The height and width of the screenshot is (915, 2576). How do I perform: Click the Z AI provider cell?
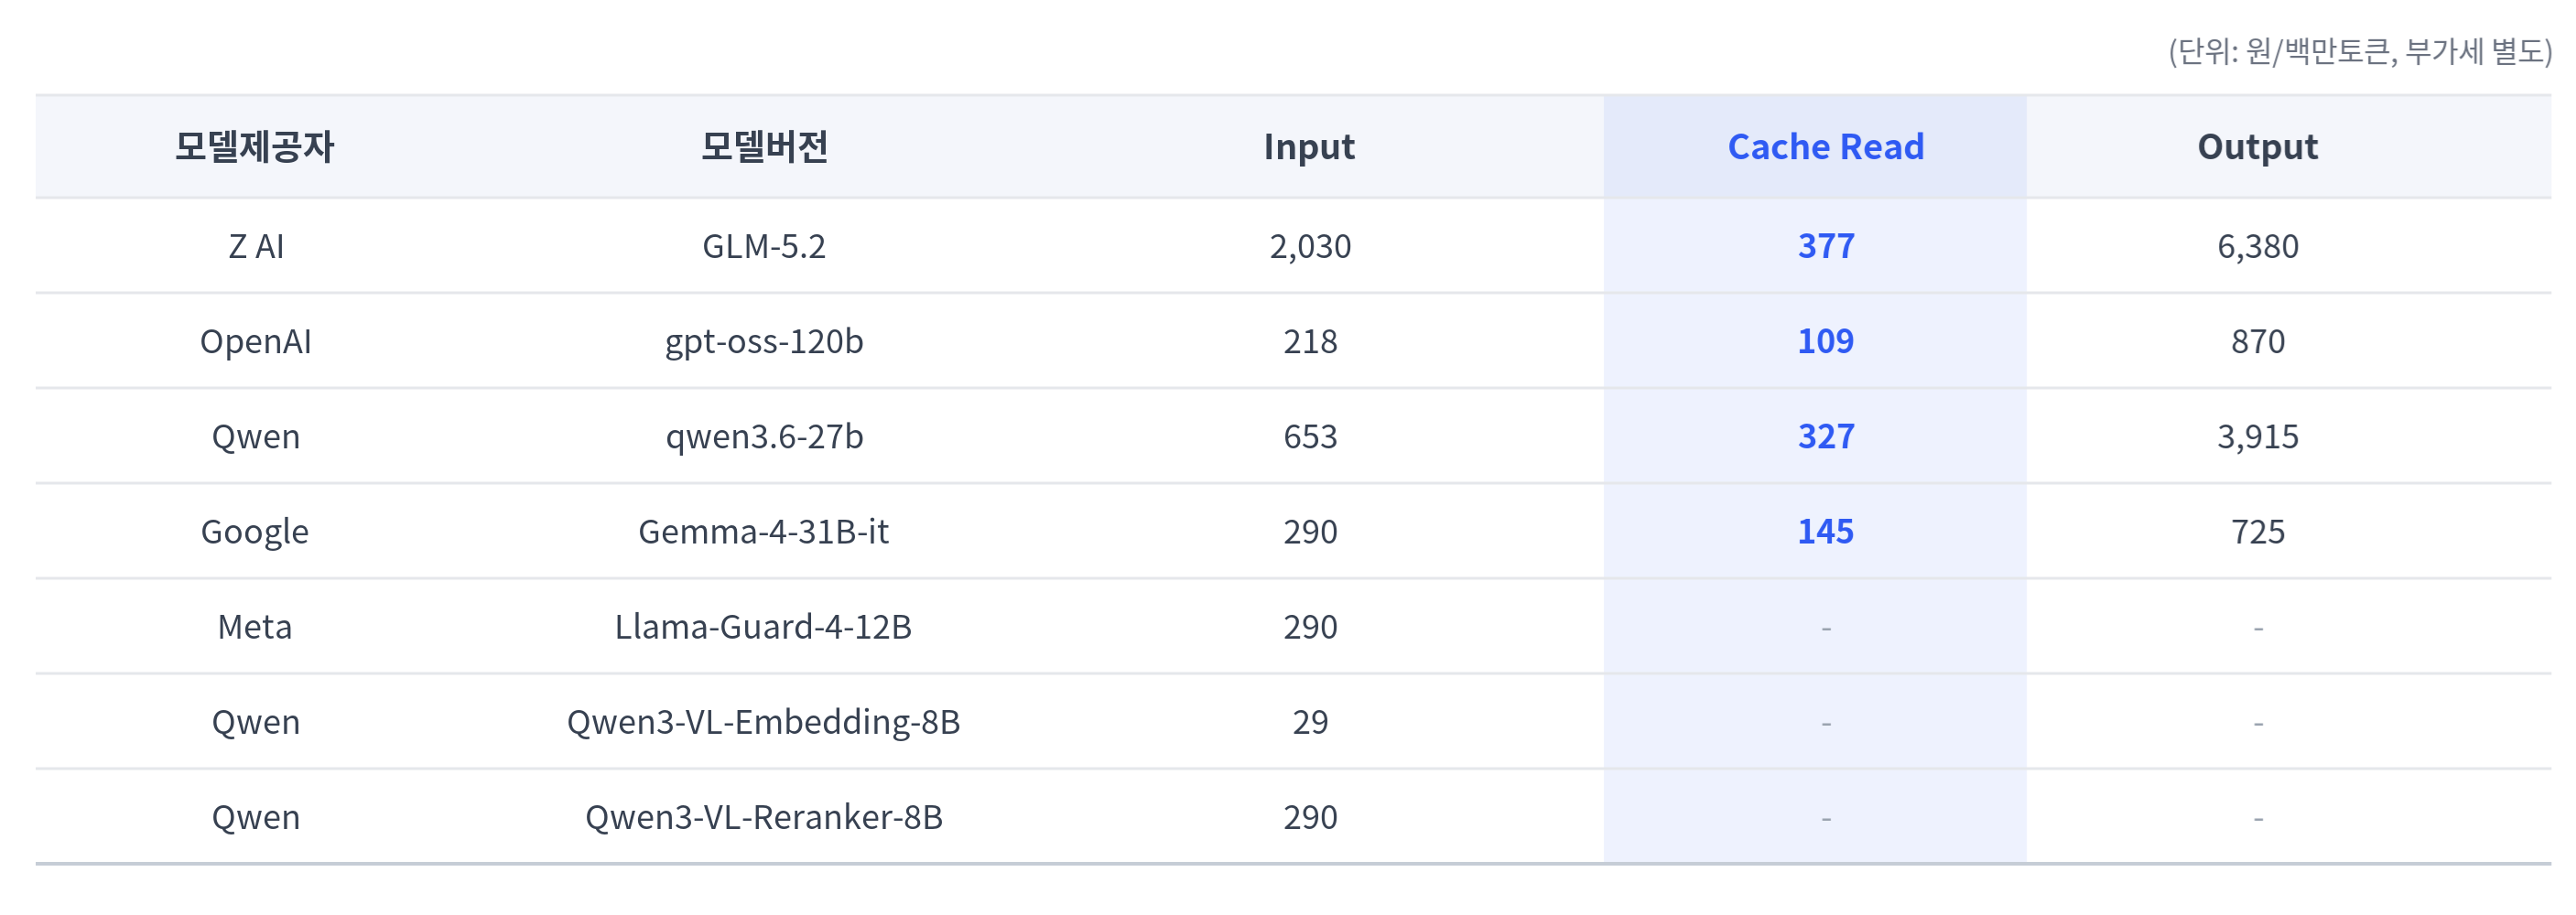(256, 246)
